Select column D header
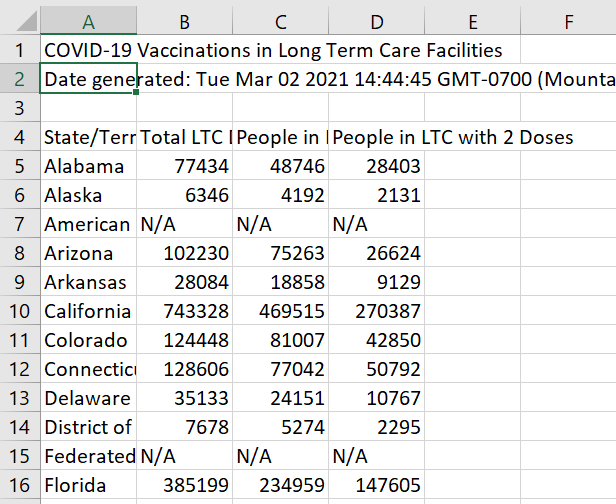The height and width of the screenshot is (504, 616). (x=377, y=21)
